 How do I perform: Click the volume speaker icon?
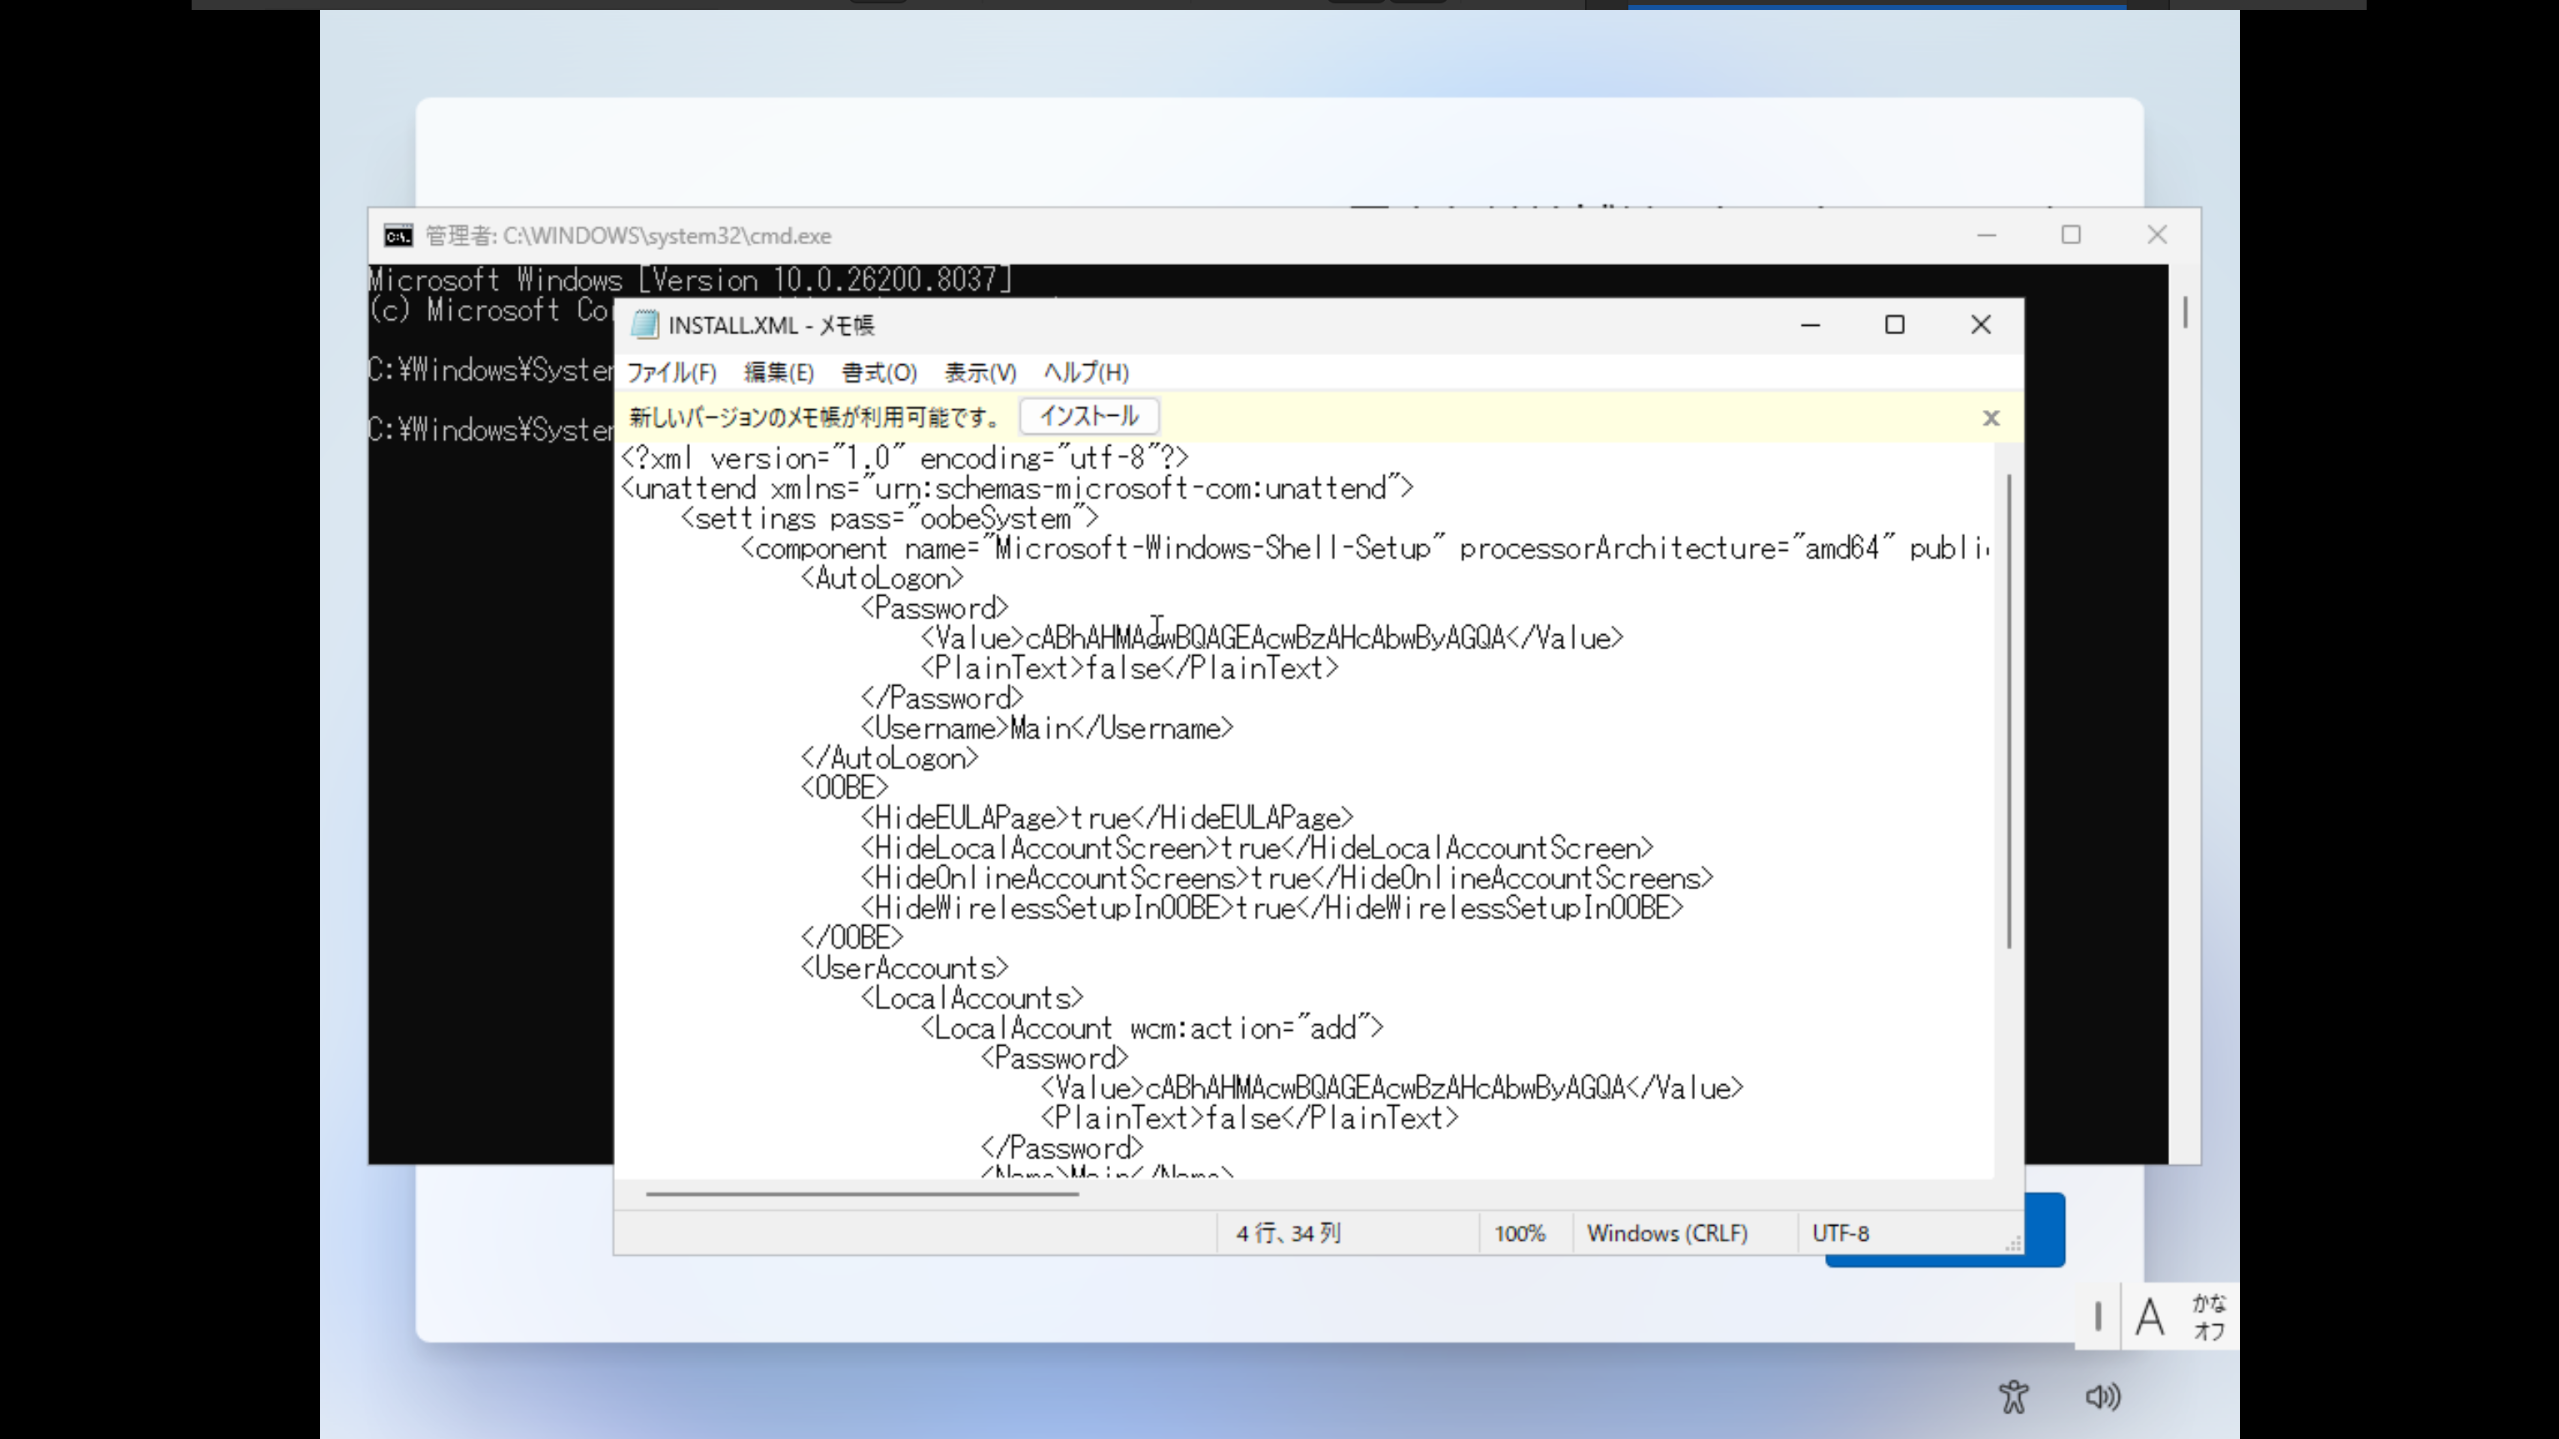click(x=2102, y=1396)
